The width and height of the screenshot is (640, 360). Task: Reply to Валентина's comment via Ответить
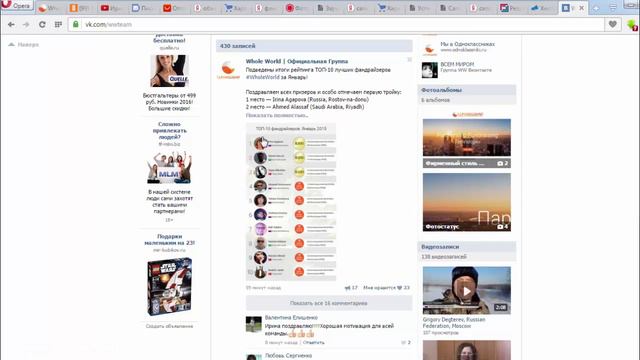click(x=313, y=342)
